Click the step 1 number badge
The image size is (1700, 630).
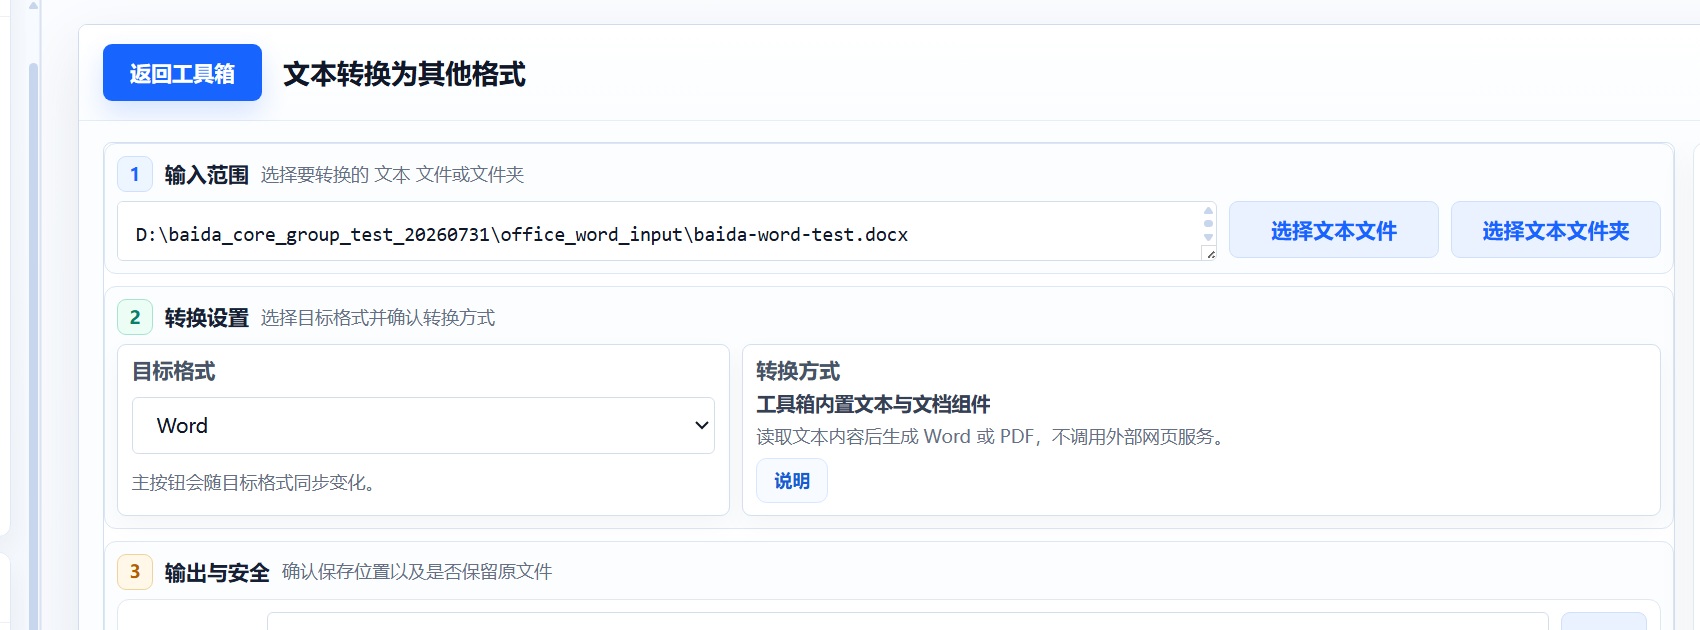135,174
